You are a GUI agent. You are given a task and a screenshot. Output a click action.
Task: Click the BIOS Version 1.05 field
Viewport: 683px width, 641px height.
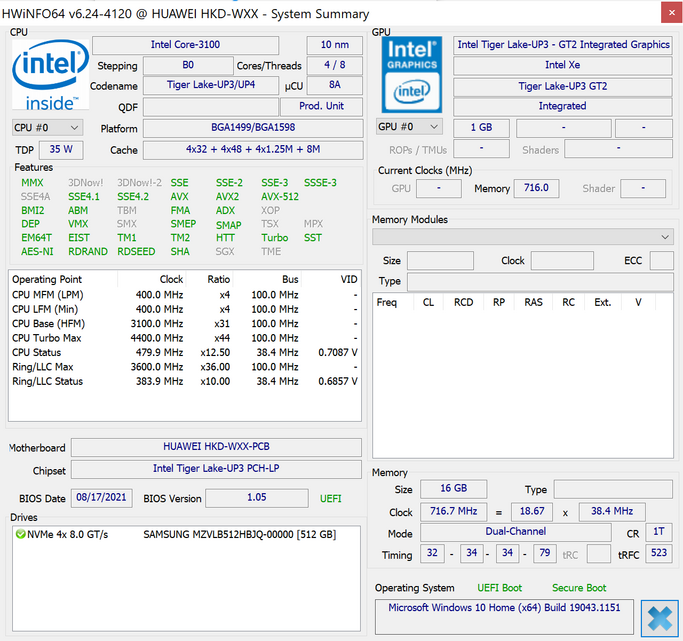pyautogui.click(x=257, y=498)
